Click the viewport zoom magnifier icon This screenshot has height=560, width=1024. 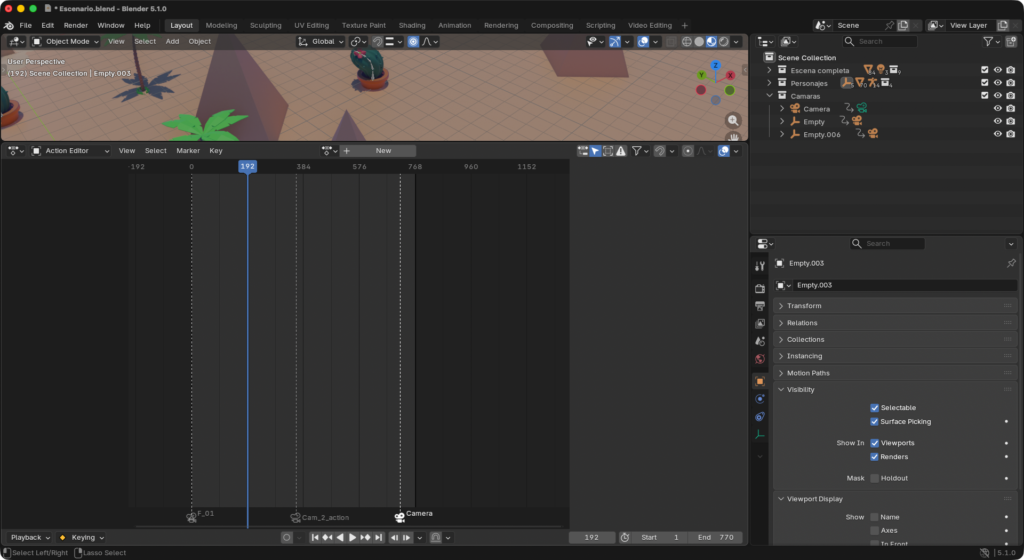[733, 120]
